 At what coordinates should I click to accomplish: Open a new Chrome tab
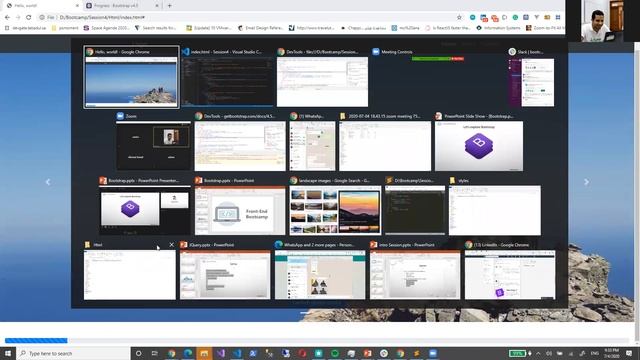point(169,6)
